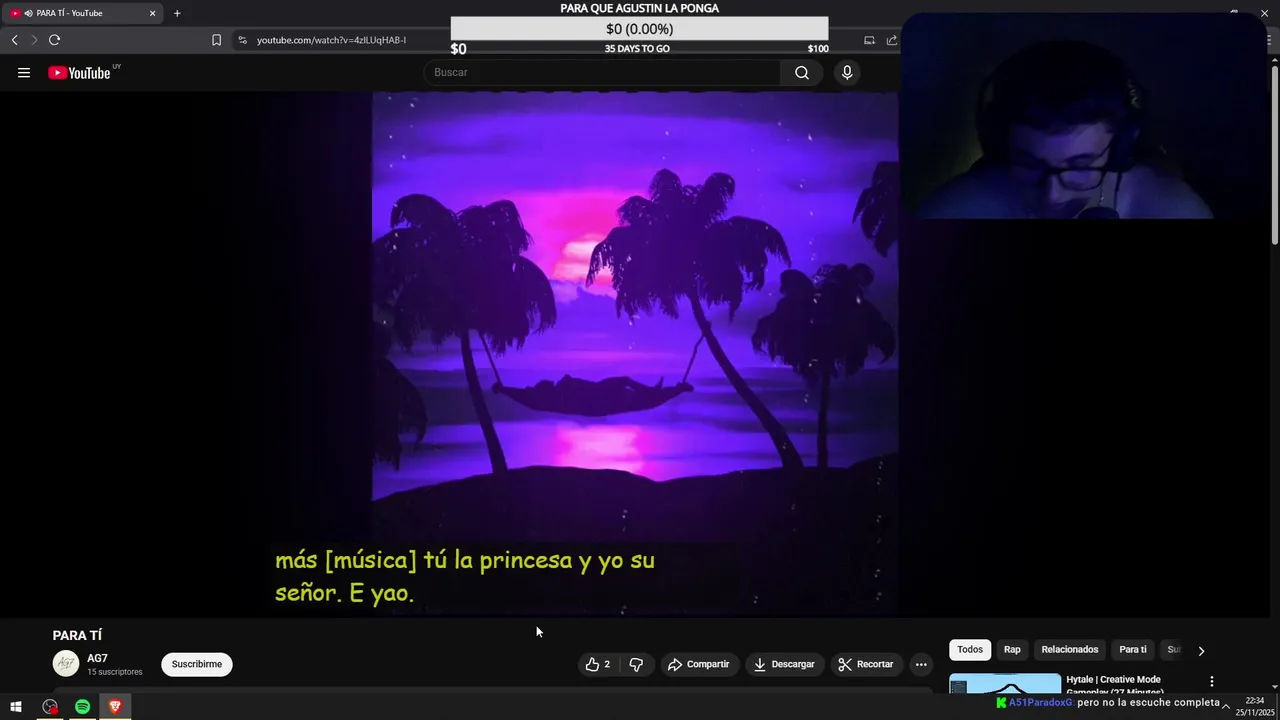
Task: Bookmark this page with the bookmark icon
Action: pyautogui.click(x=216, y=40)
